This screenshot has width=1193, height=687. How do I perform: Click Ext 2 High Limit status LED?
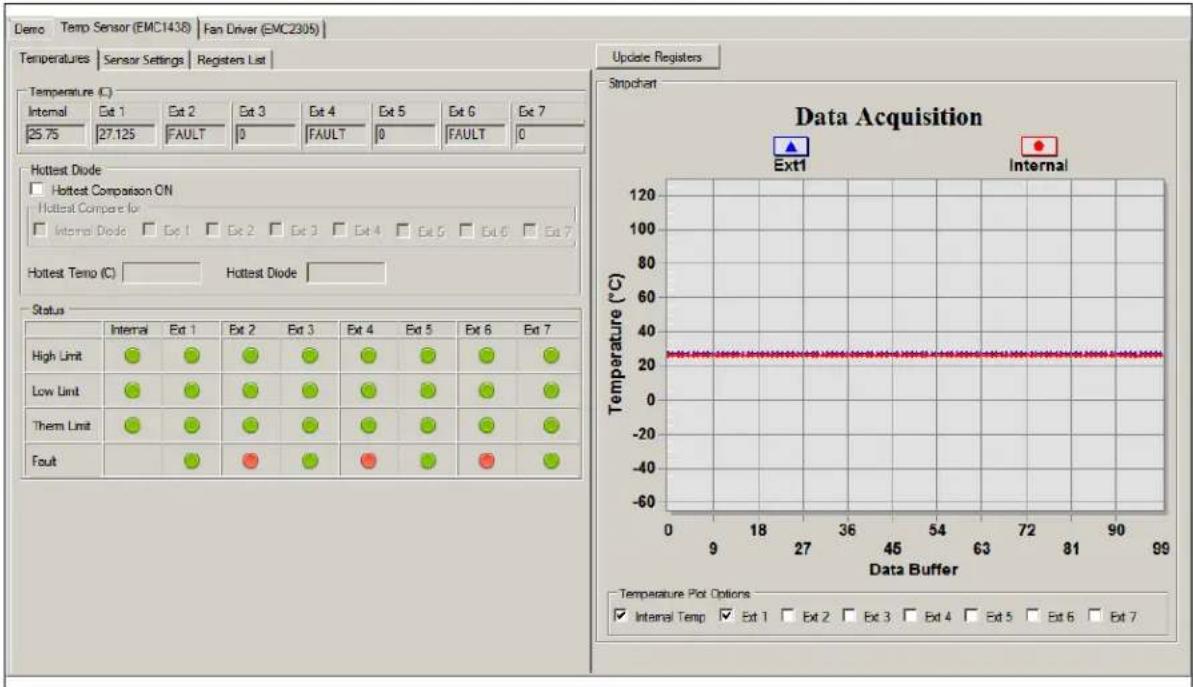(250, 355)
